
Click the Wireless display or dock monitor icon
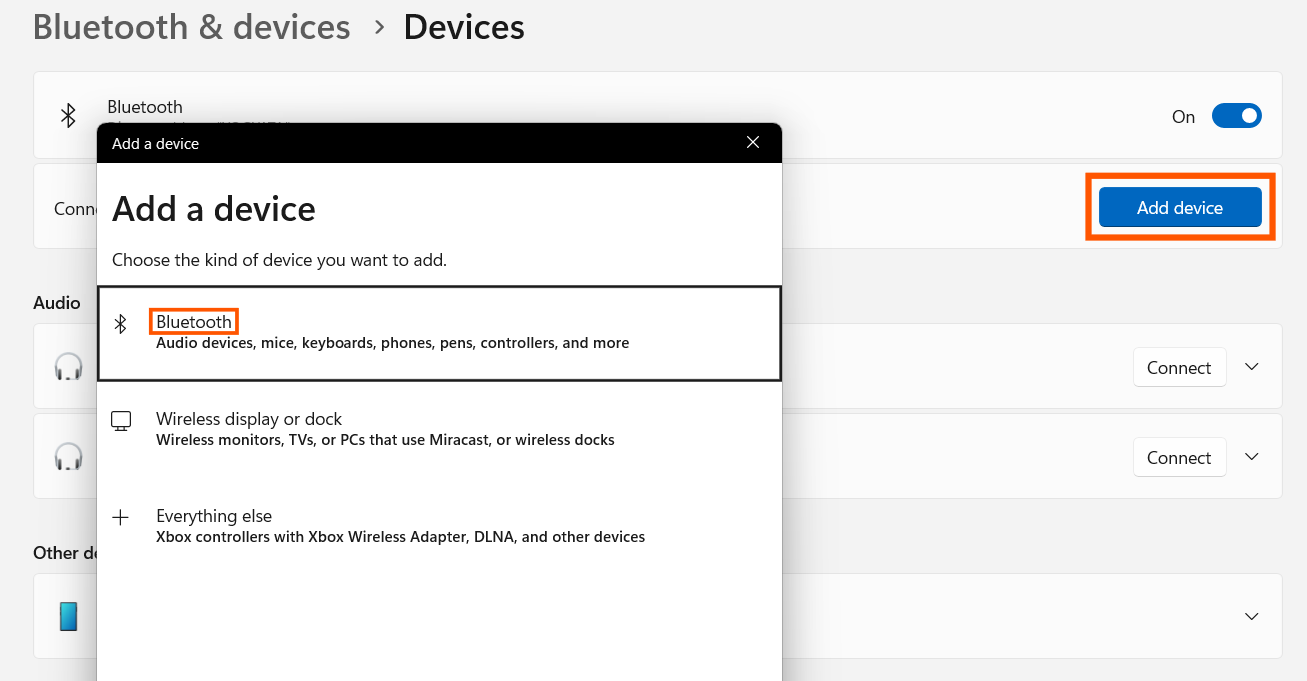(x=121, y=420)
